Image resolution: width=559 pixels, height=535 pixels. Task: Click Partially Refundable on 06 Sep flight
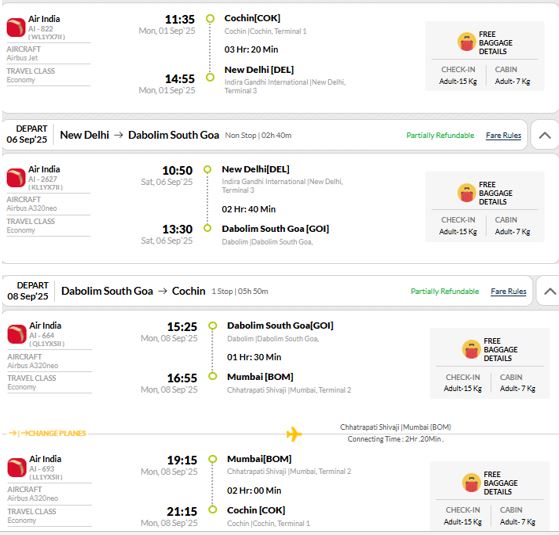440,135
